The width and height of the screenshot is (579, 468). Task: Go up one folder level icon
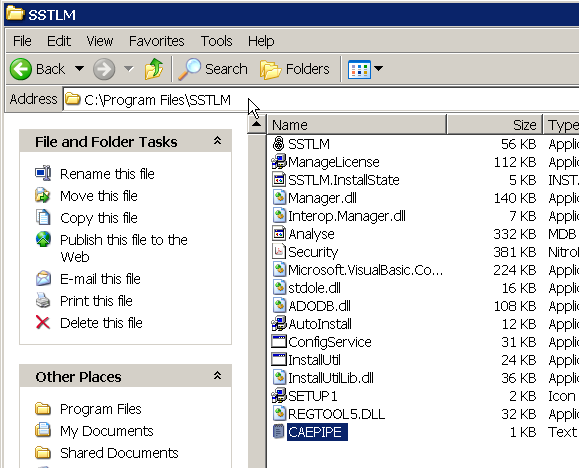(x=154, y=69)
